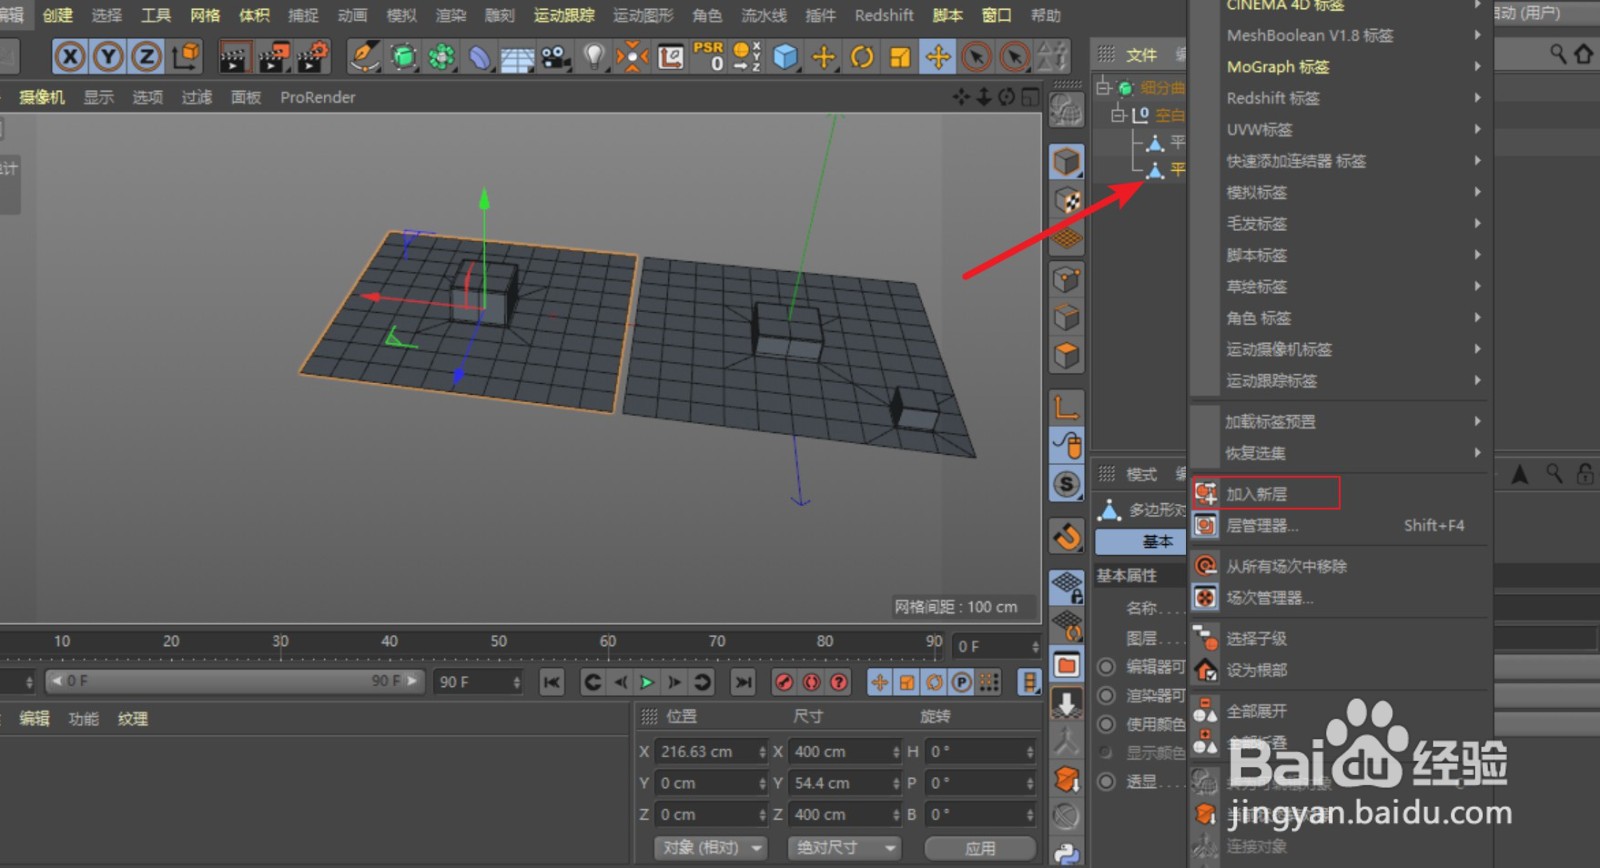Image resolution: width=1600 pixels, height=868 pixels.
Task: Click the blue Cube primitive icon
Action: pos(786,57)
